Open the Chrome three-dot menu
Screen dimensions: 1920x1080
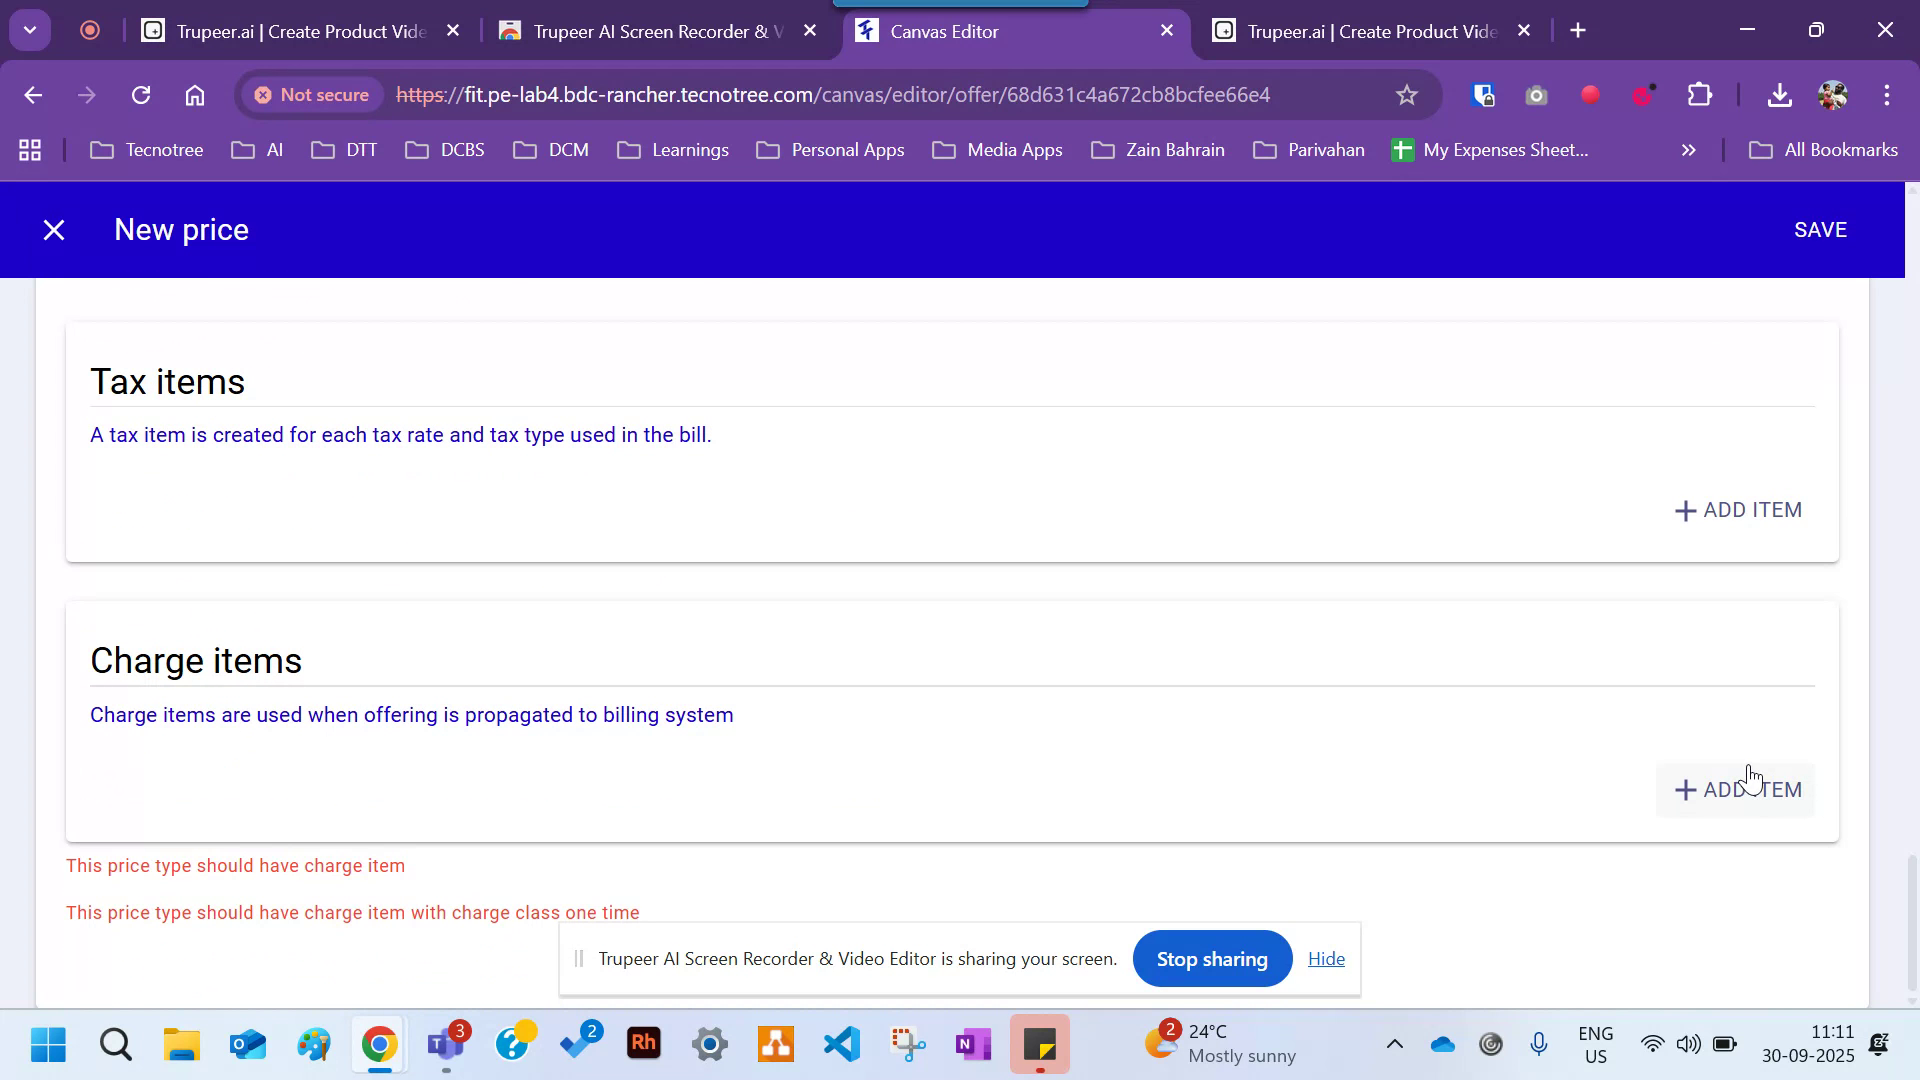pyautogui.click(x=1887, y=95)
